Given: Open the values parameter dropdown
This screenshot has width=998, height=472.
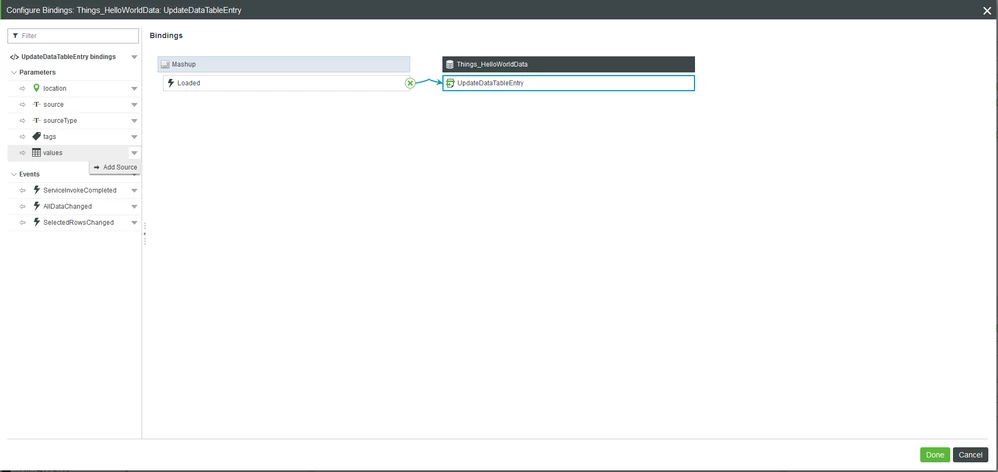Looking at the screenshot, I should pos(134,153).
